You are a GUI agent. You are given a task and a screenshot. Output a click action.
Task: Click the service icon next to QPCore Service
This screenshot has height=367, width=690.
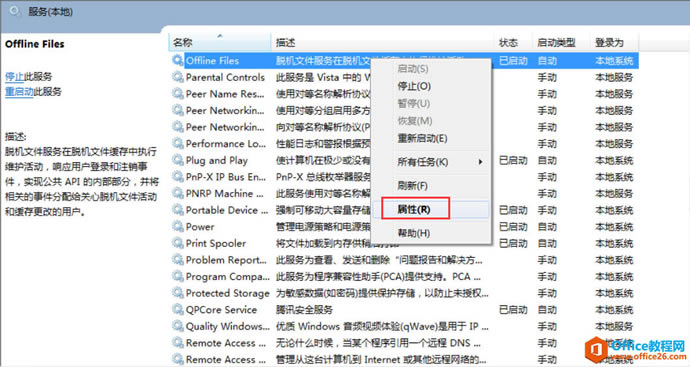click(x=178, y=309)
